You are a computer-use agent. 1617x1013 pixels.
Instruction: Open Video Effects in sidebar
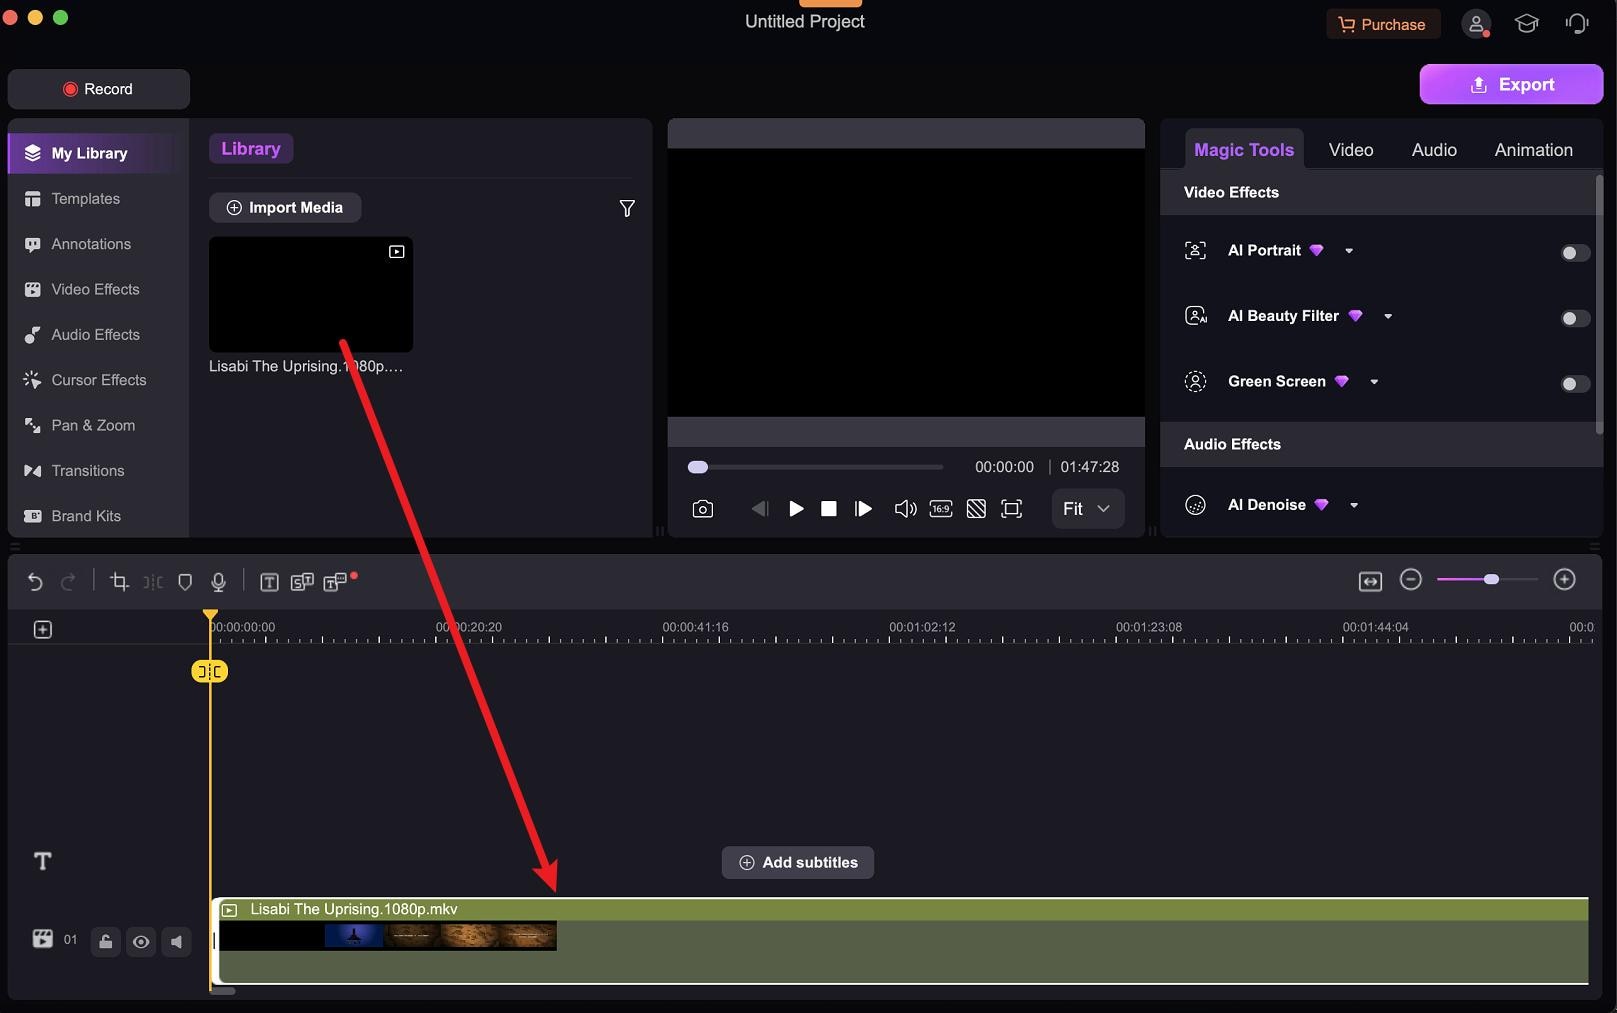(98, 289)
